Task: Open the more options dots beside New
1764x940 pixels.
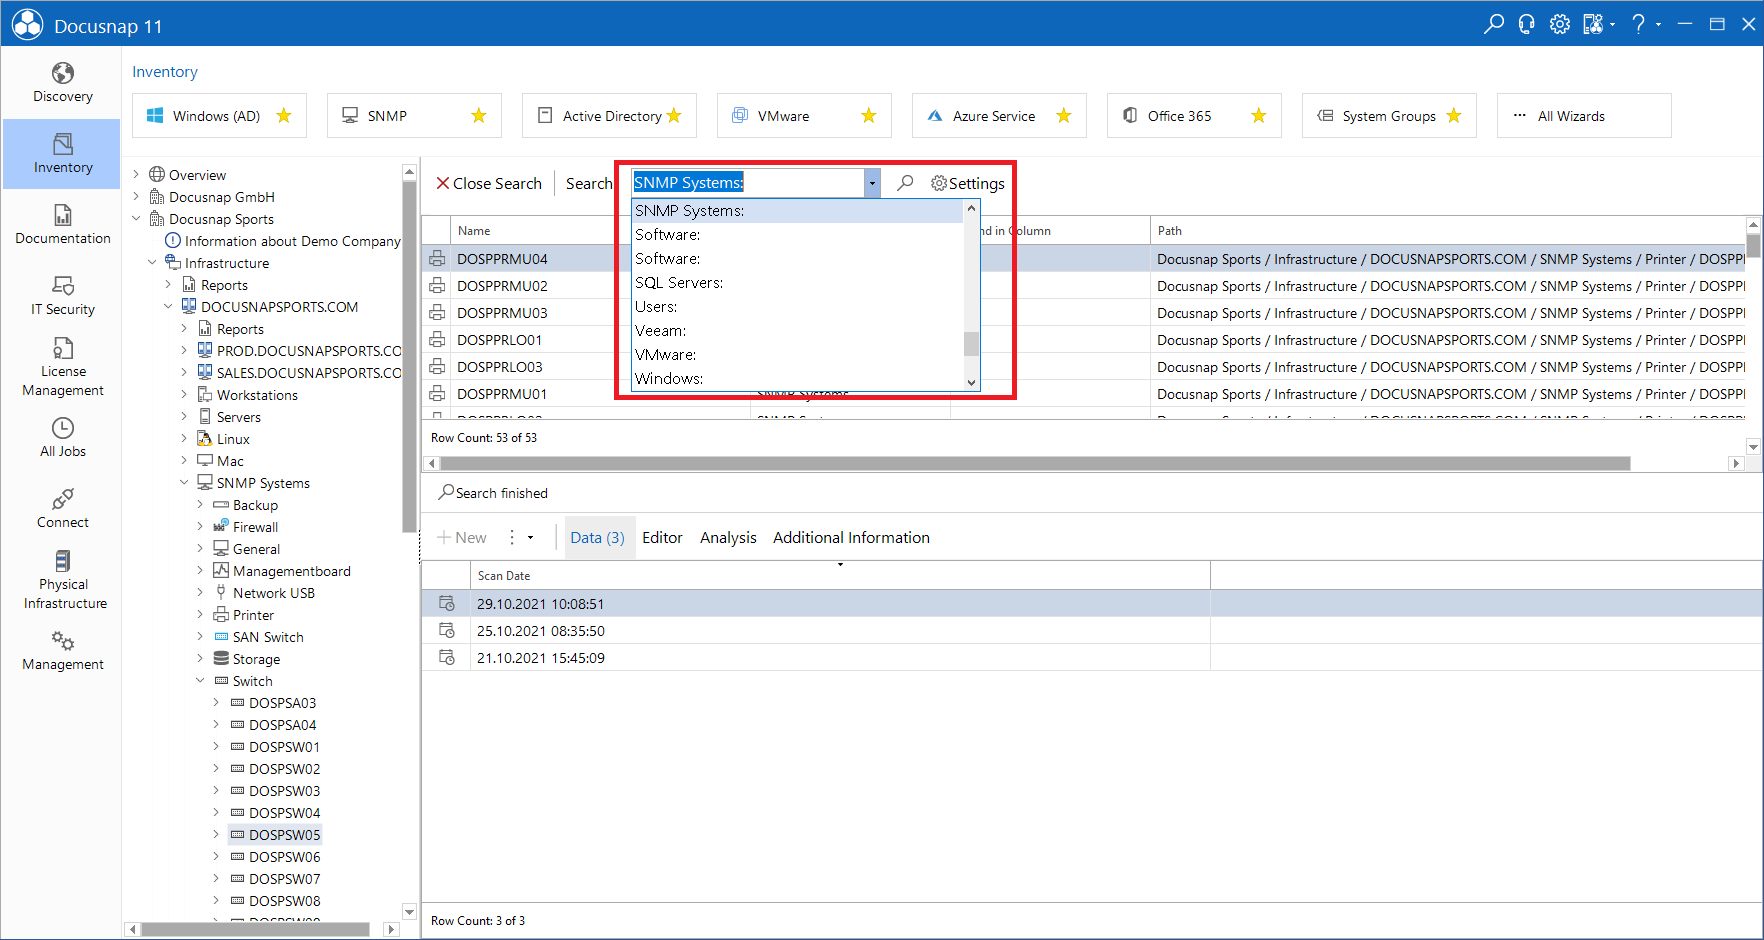Action: (512, 538)
